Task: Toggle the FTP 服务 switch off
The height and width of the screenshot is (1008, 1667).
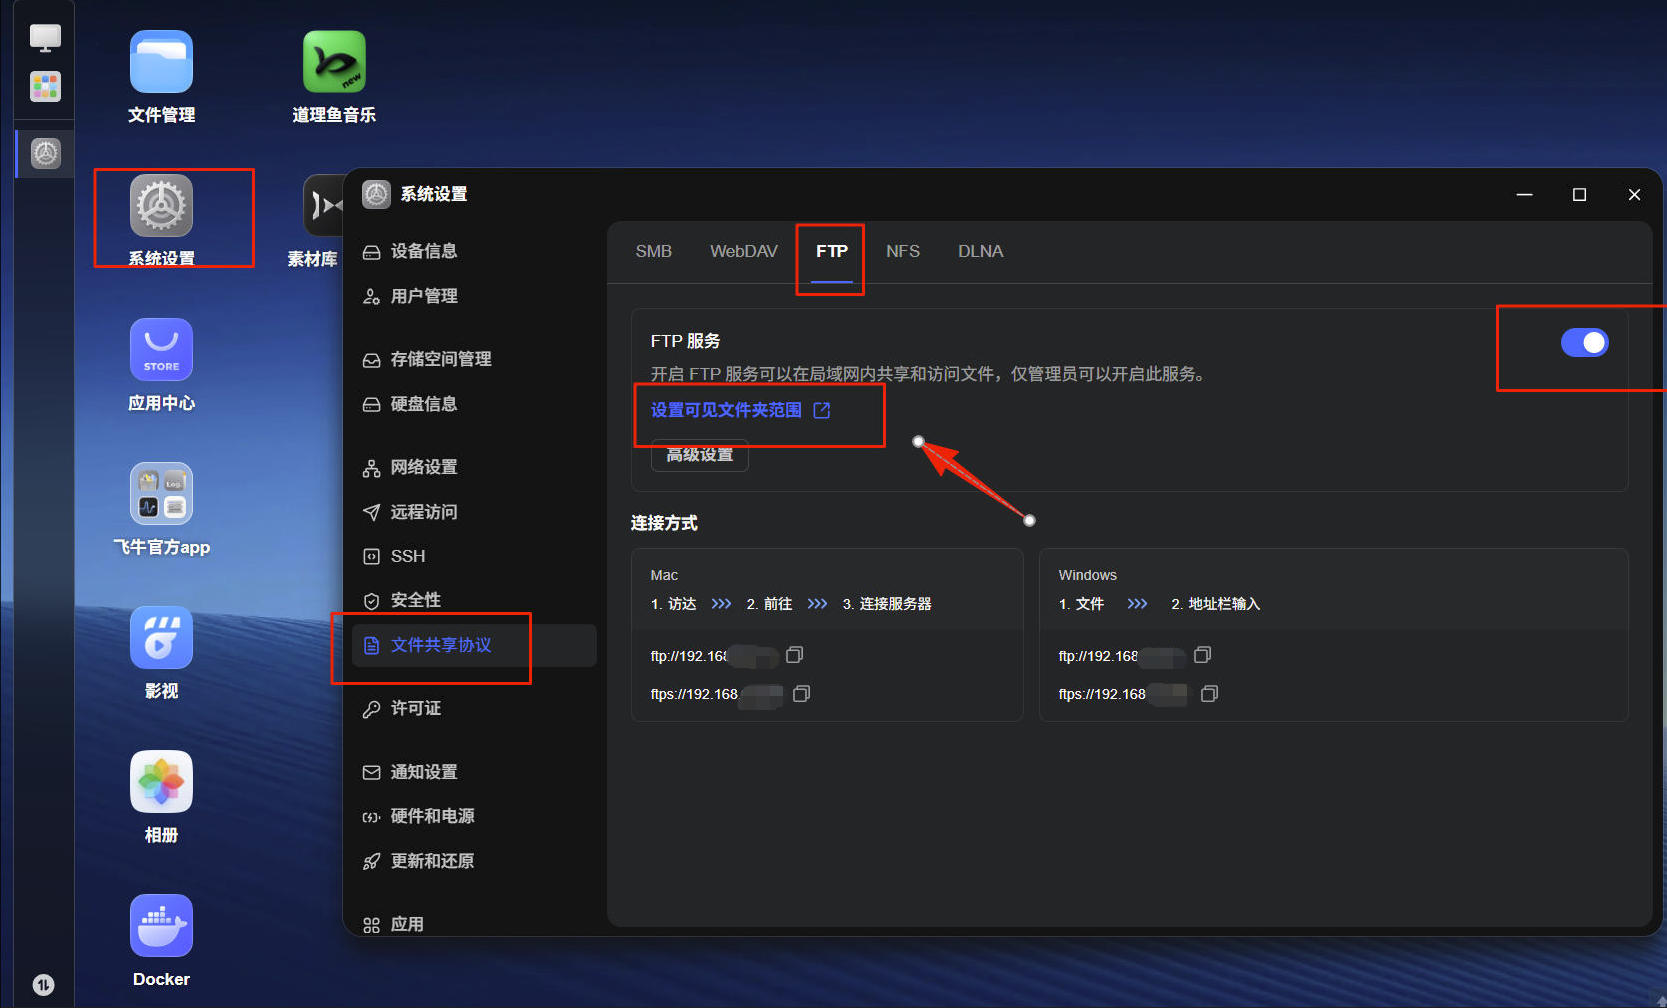Action: pyautogui.click(x=1584, y=343)
